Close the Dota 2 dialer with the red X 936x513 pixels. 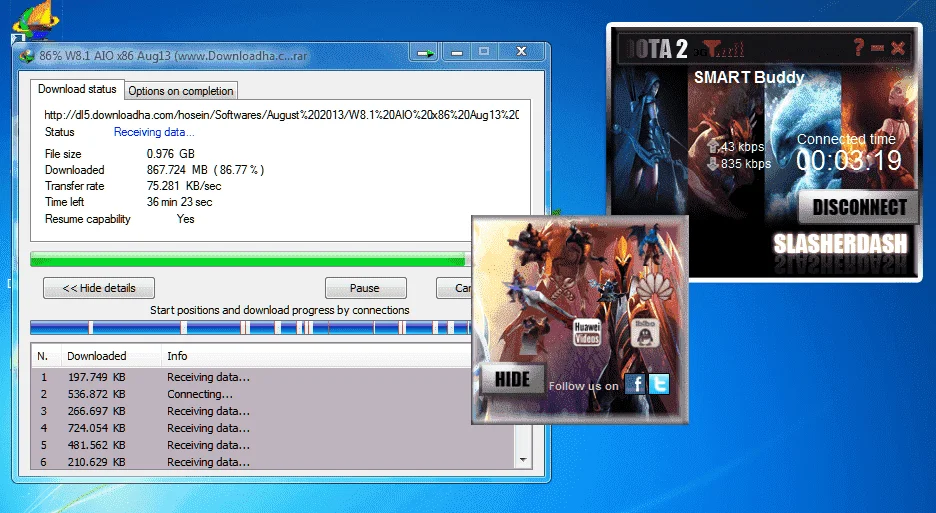pos(898,48)
